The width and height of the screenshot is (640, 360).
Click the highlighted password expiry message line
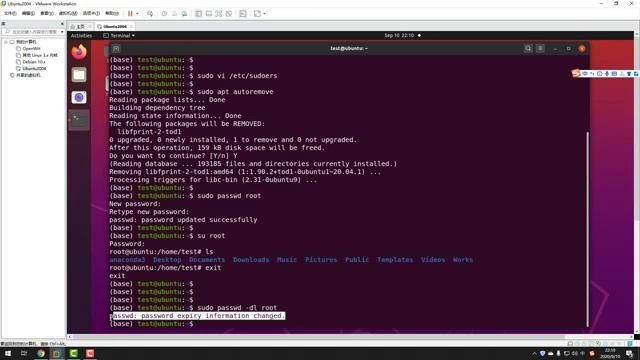pyautogui.click(x=198, y=316)
